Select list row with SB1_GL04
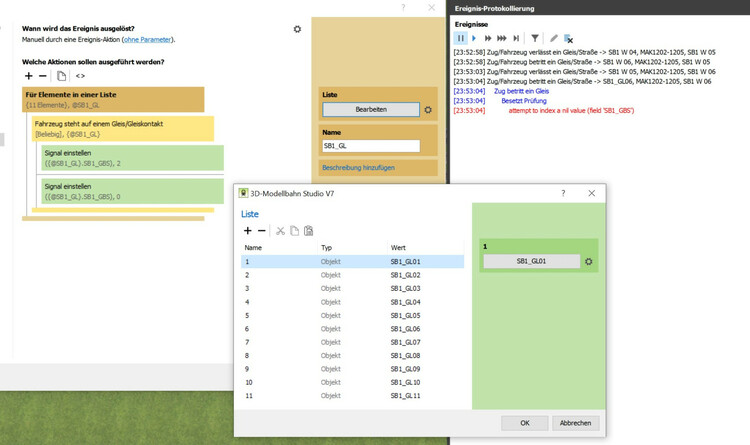Image resolution: width=750 pixels, height=445 pixels. point(353,302)
